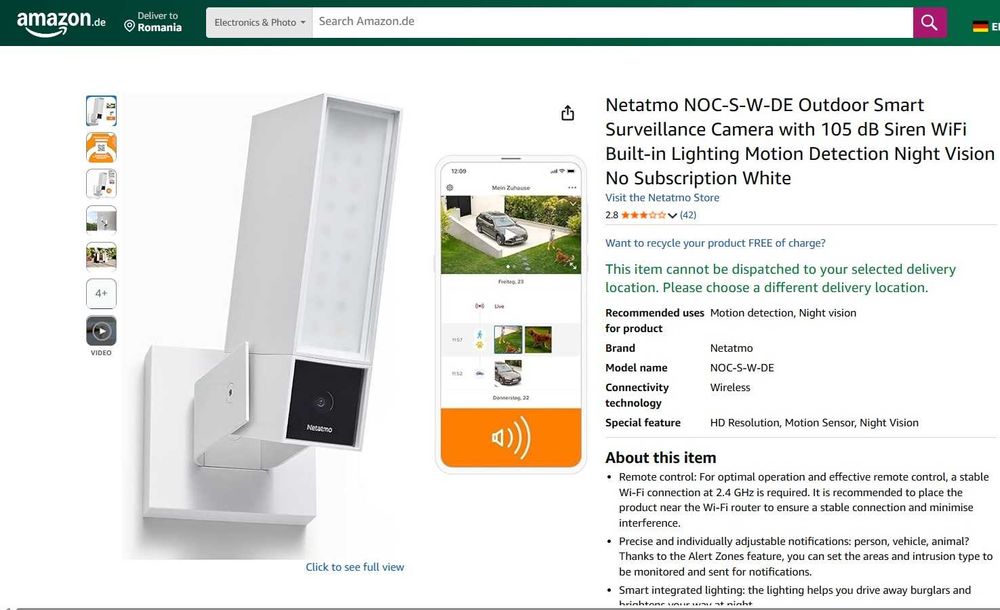Visit the Netatmo Store link

click(x=662, y=198)
